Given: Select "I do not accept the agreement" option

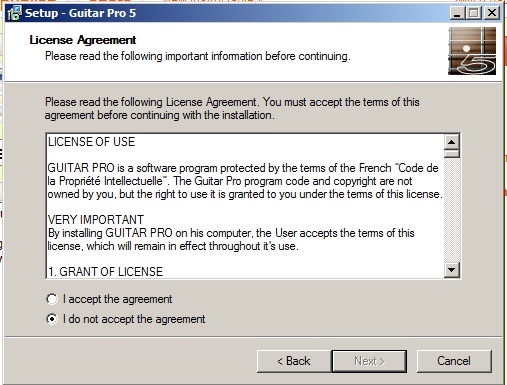Looking at the screenshot, I should pos(52,319).
